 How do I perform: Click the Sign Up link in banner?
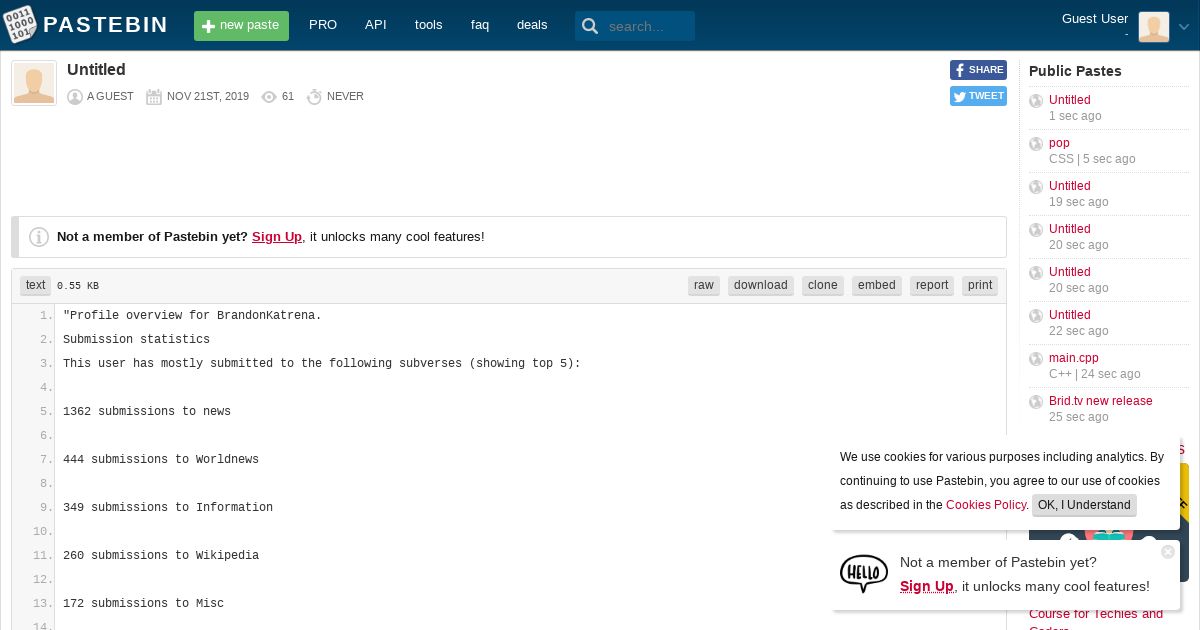point(277,237)
